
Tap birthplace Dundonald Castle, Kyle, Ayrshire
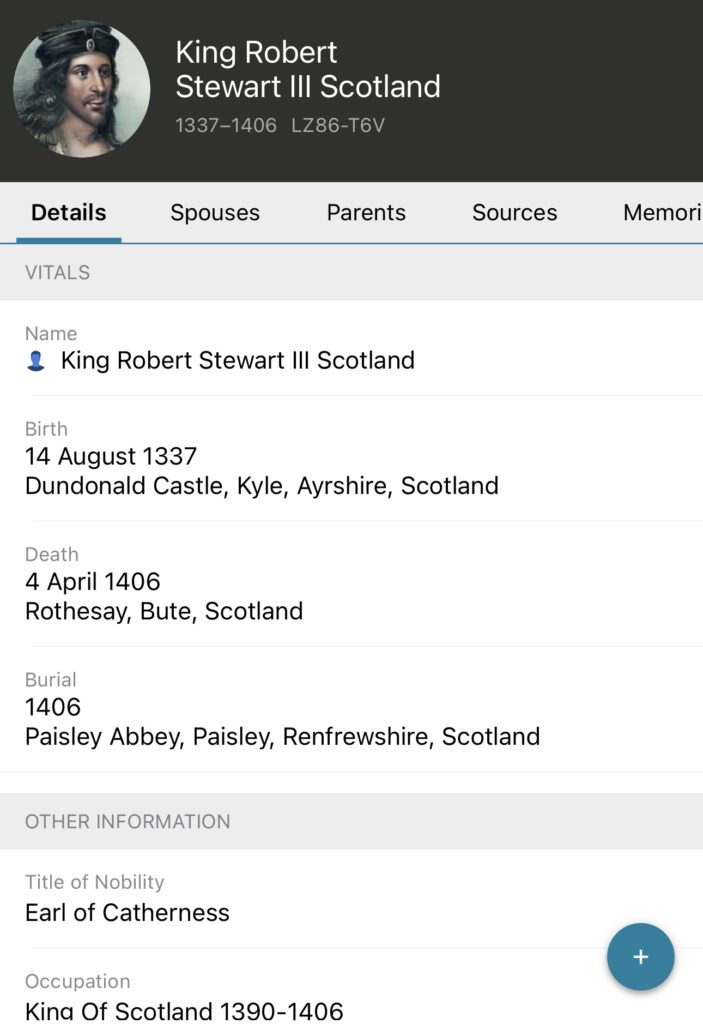(x=261, y=486)
